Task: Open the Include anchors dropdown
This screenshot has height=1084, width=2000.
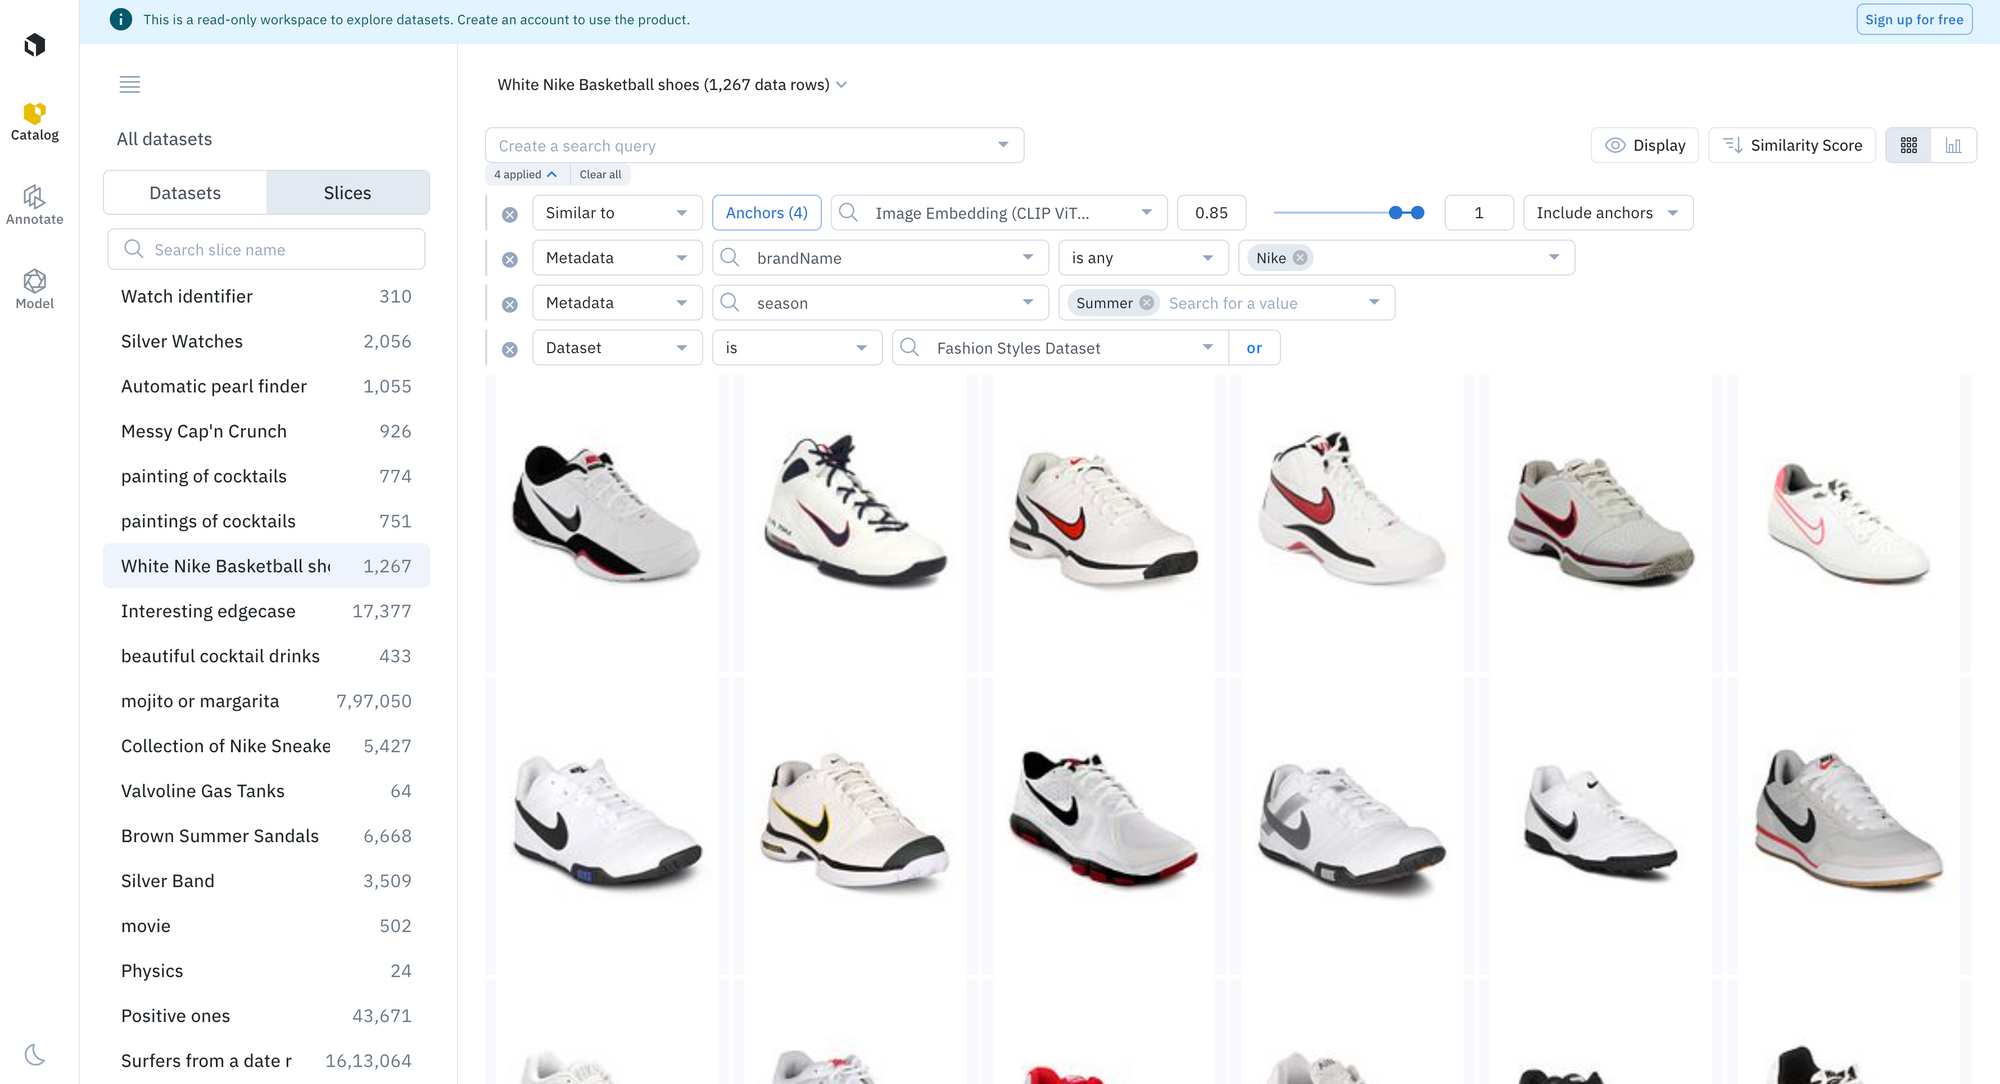Action: [1607, 213]
